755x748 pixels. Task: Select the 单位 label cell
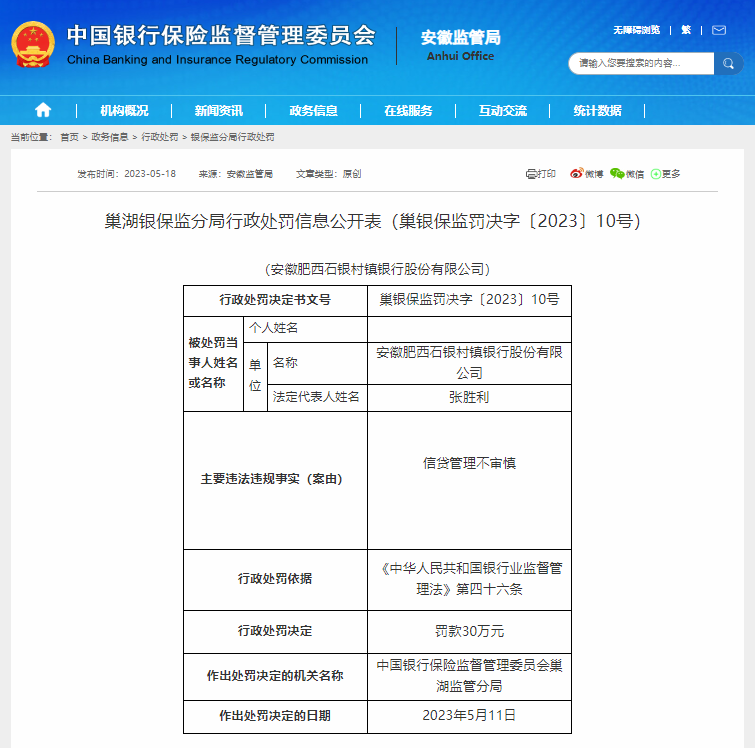point(255,377)
